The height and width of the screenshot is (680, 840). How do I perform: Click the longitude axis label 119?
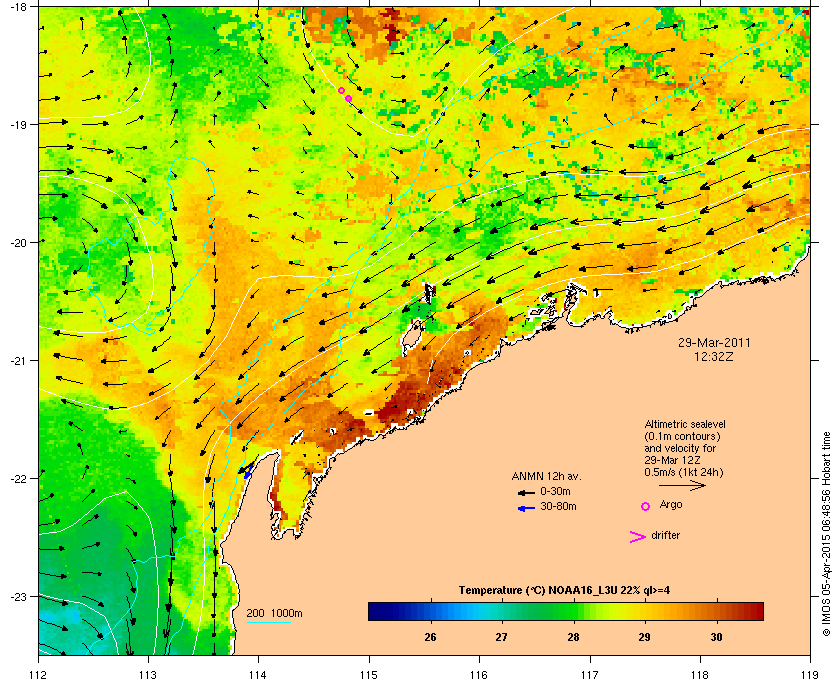tap(810, 675)
